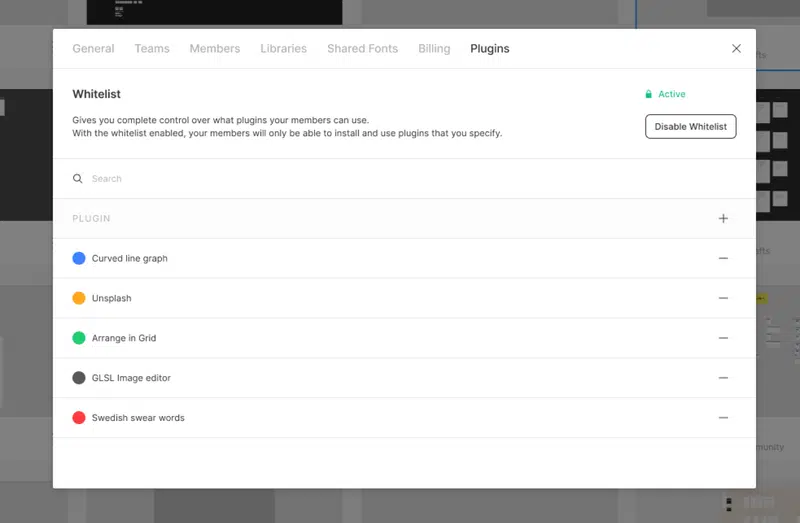The image size is (800, 523).
Task: Remove Swedish swear words via minus icon
Action: click(723, 417)
